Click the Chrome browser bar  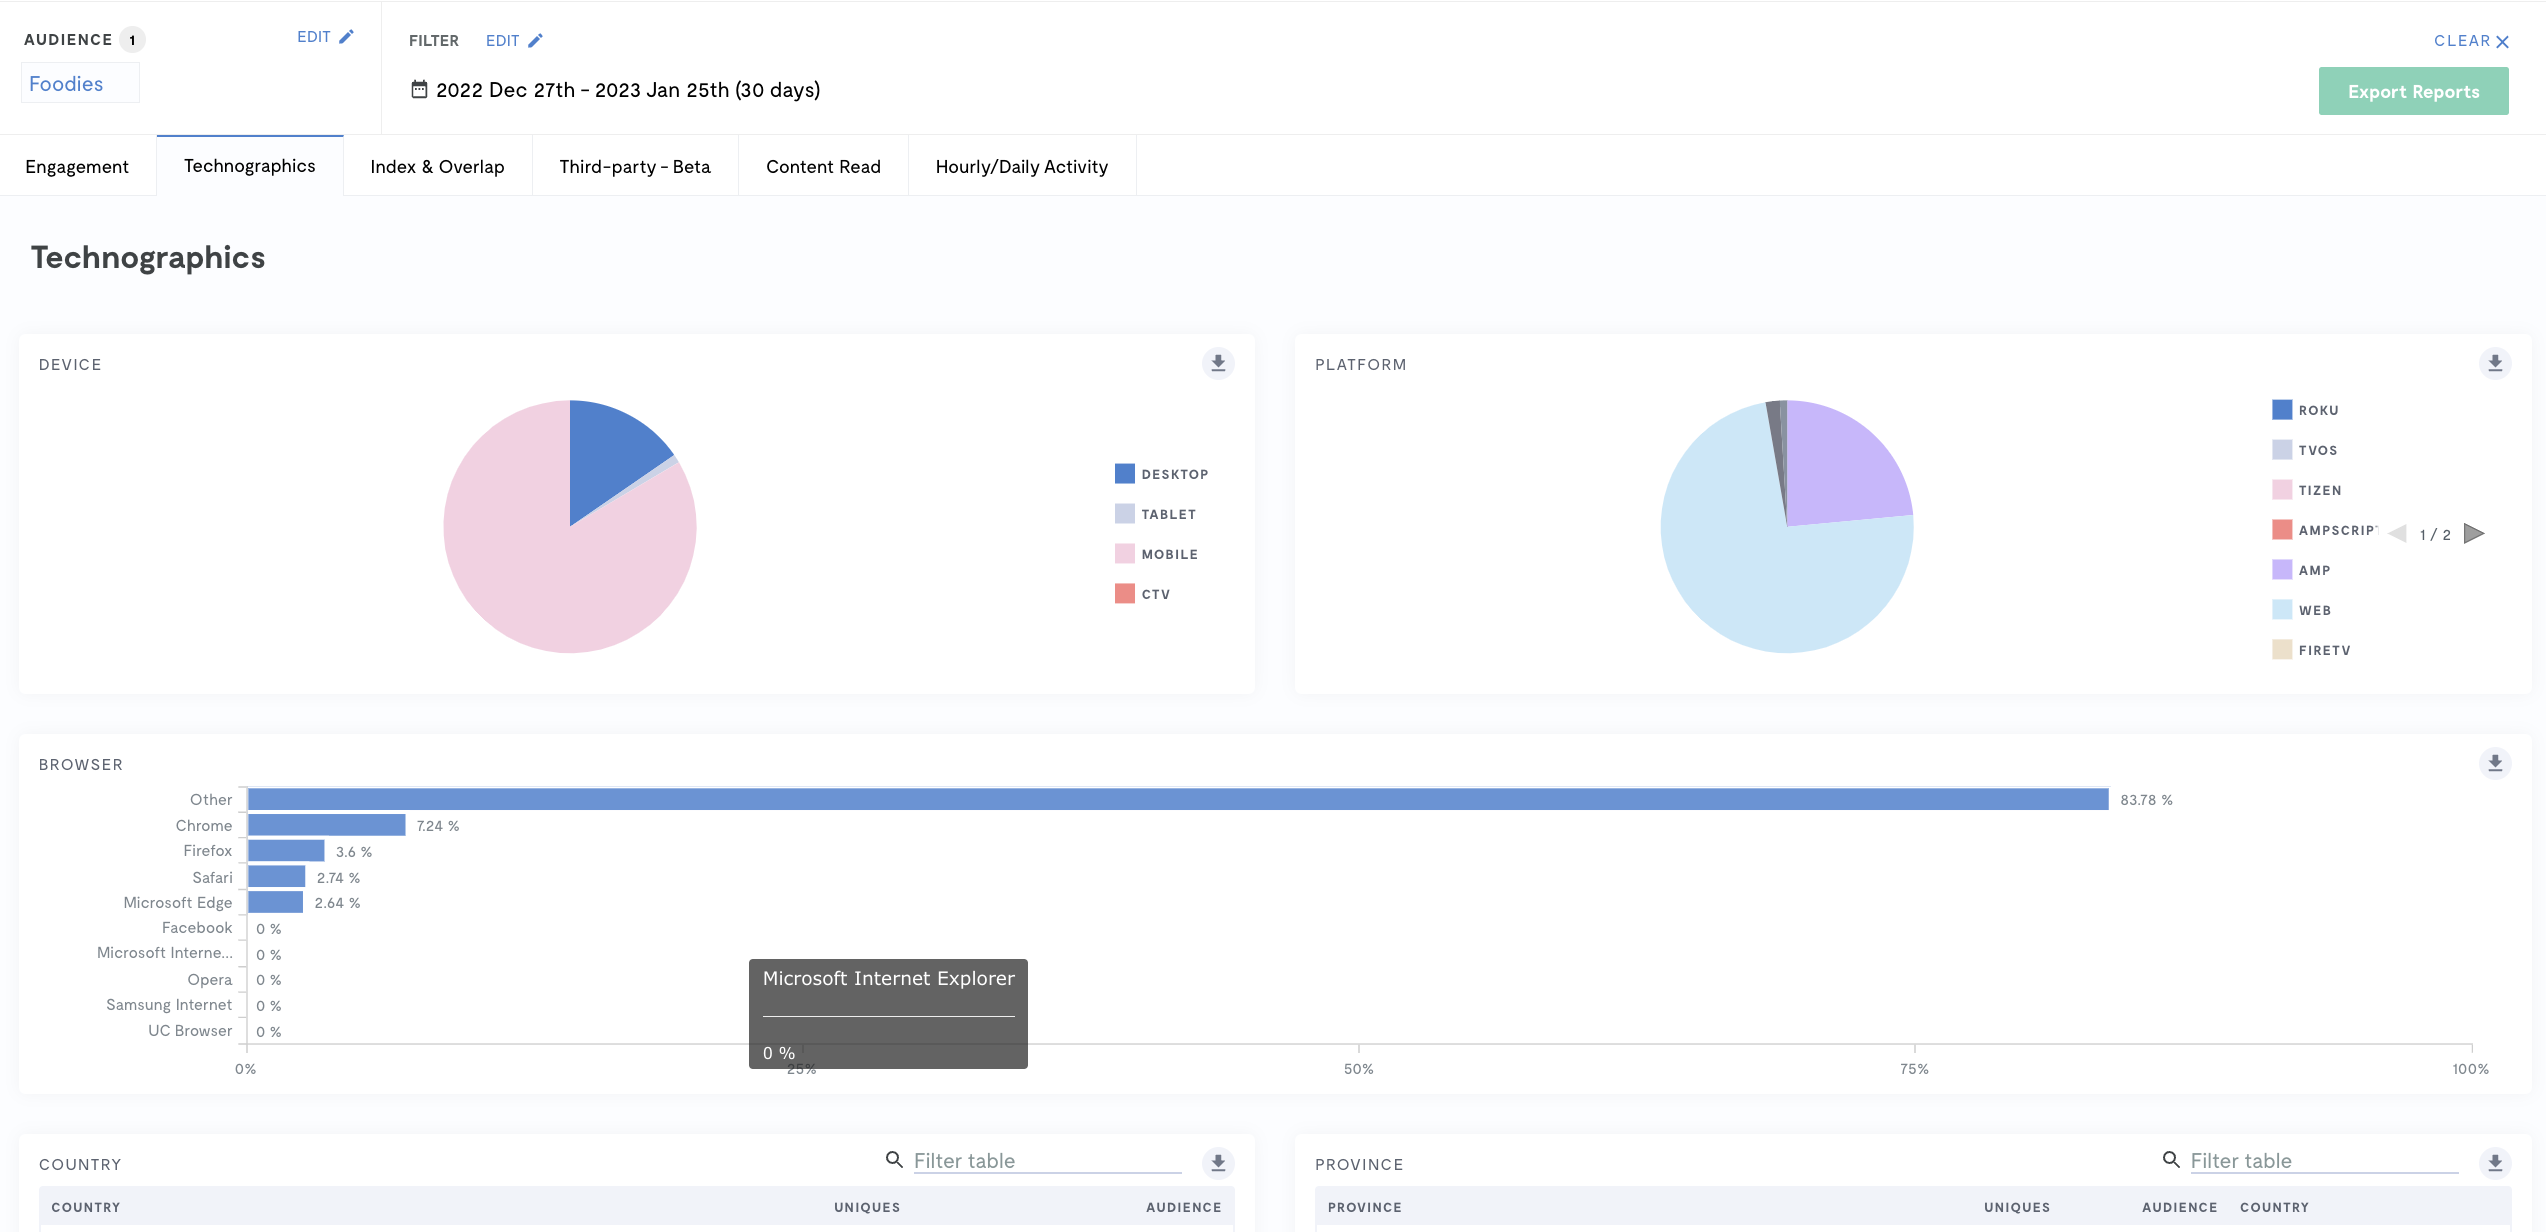pos(327,825)
